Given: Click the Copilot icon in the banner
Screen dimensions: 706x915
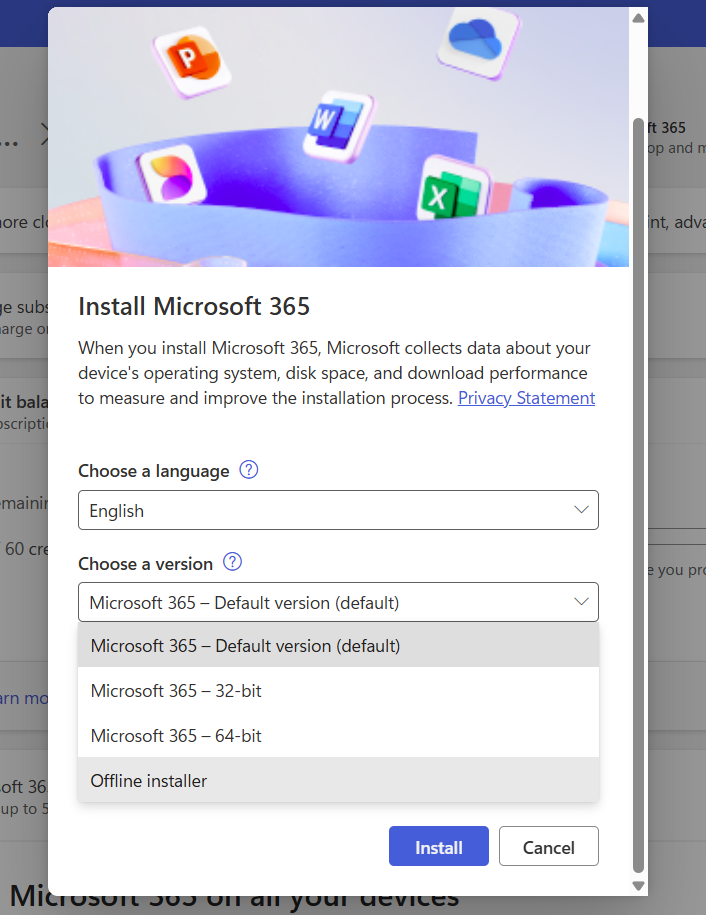Looking at the screenshot, I should coord(171,173).
